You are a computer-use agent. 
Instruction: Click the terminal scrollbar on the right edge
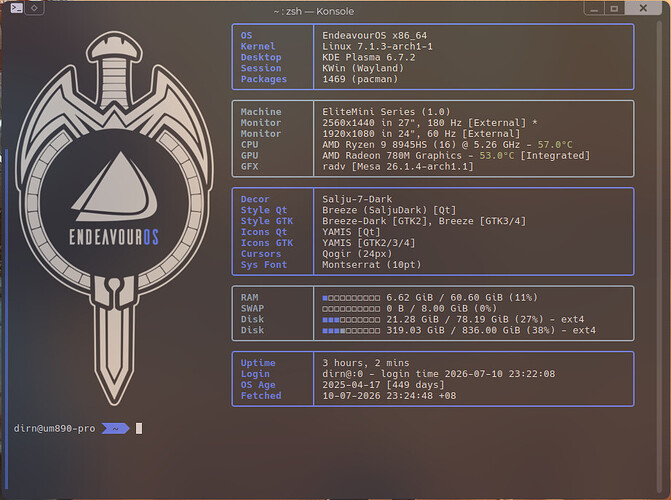pyautogui.click(x=659, y=255)
